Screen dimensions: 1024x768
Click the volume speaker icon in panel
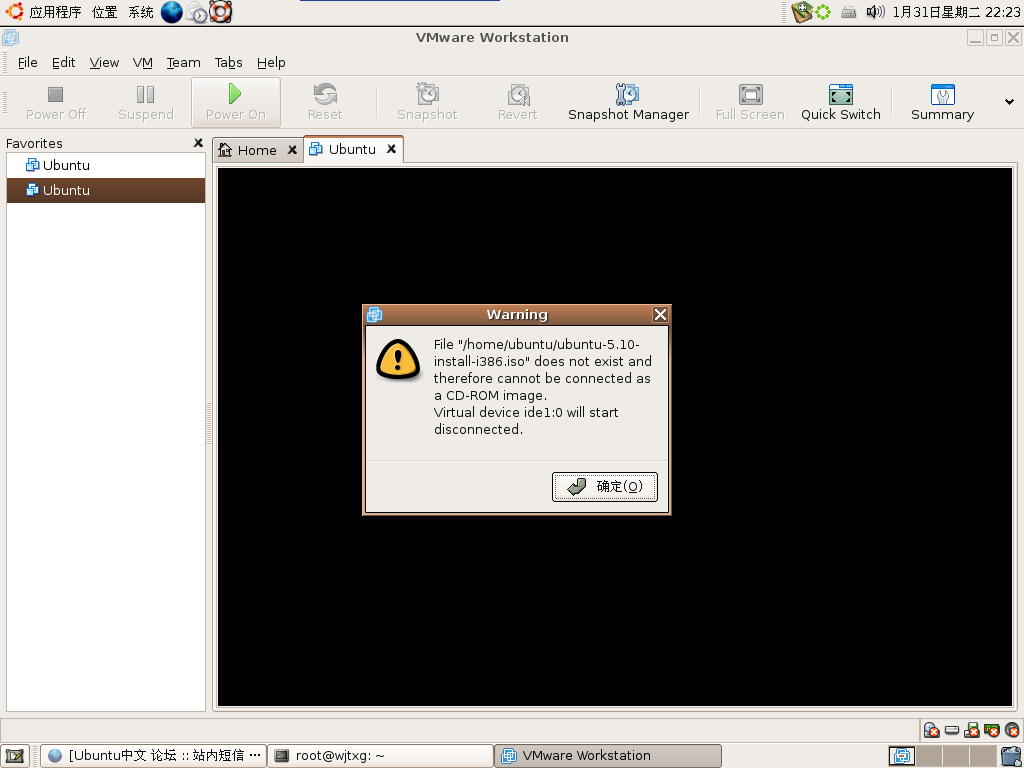tap(875, 12)
